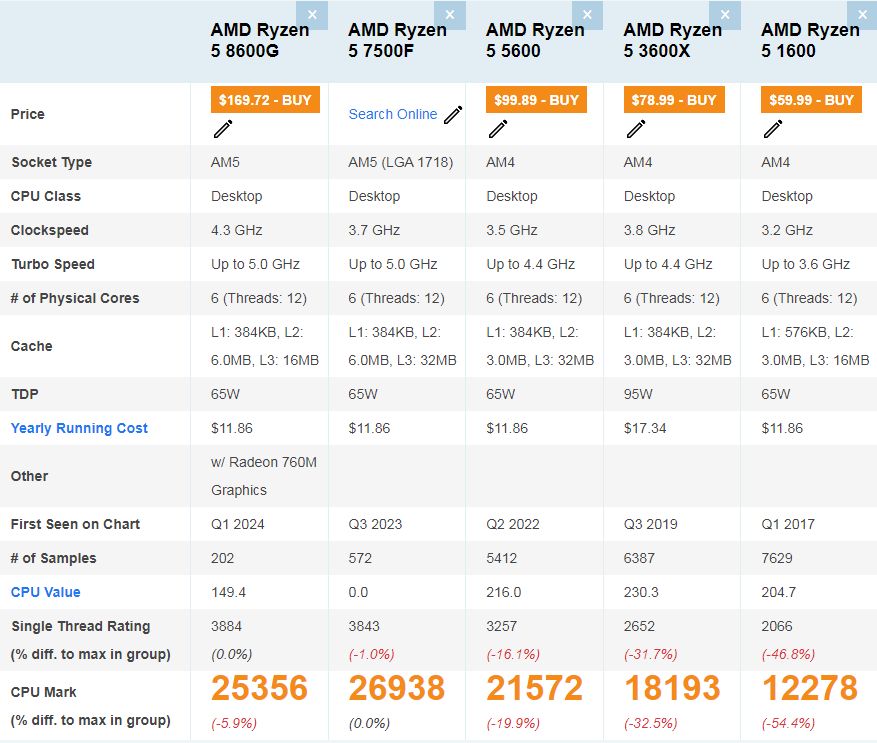
Task: Click the 3.8 GHz clockspeed value
Action: [649, 230]
